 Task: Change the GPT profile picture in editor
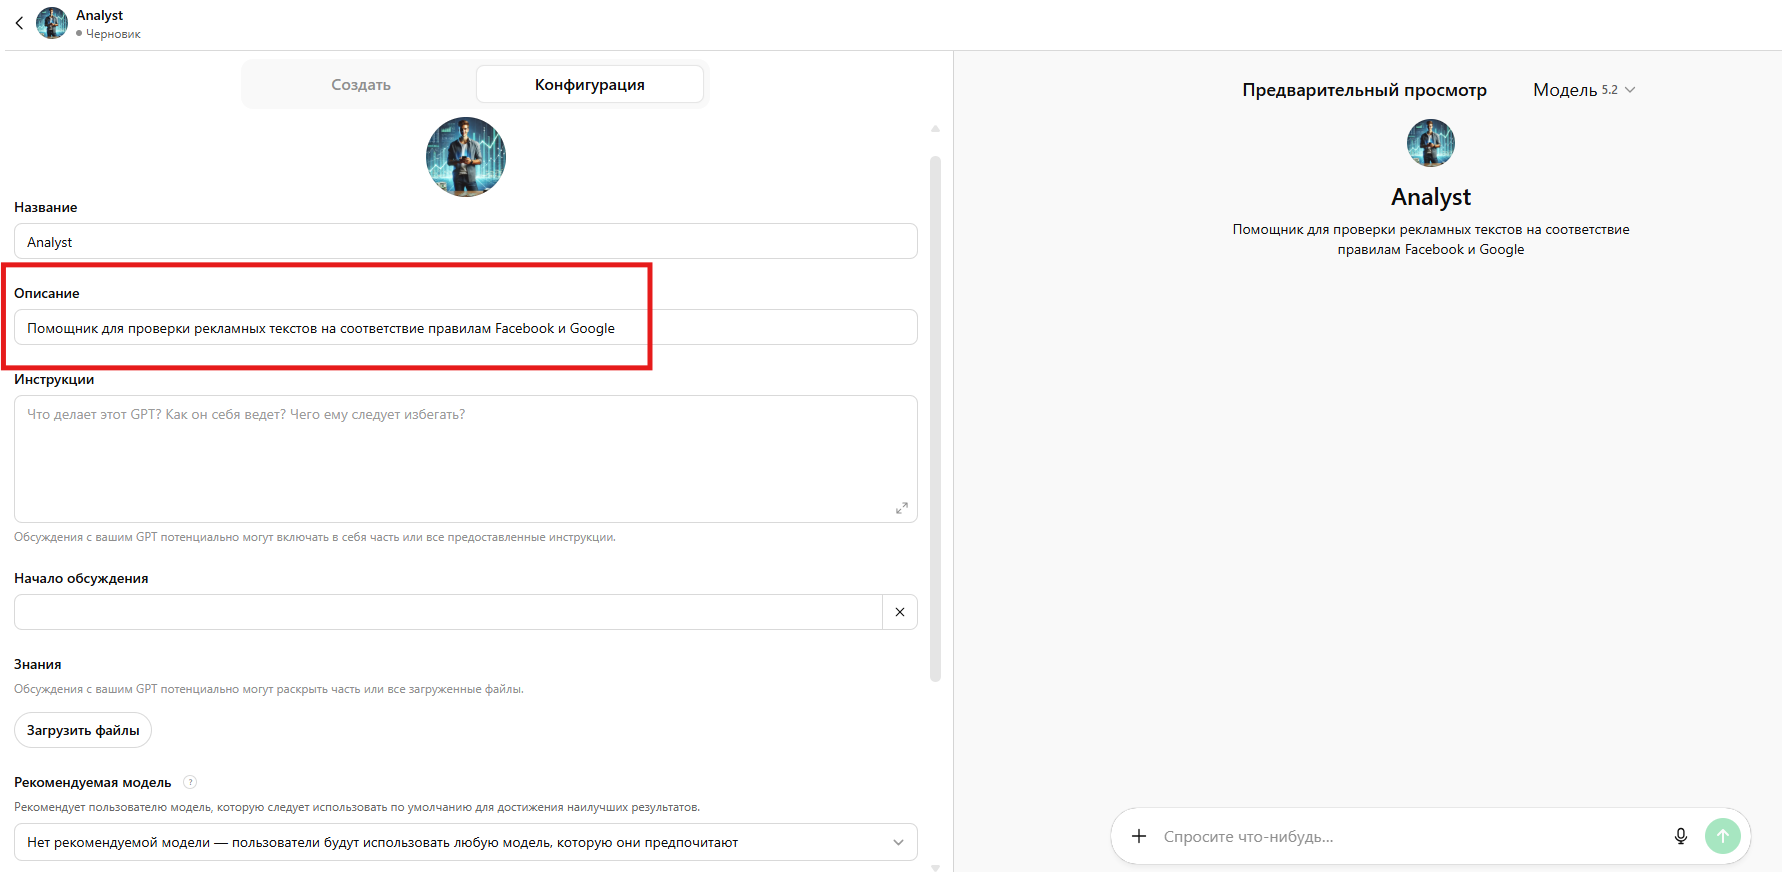pos(465,157)
